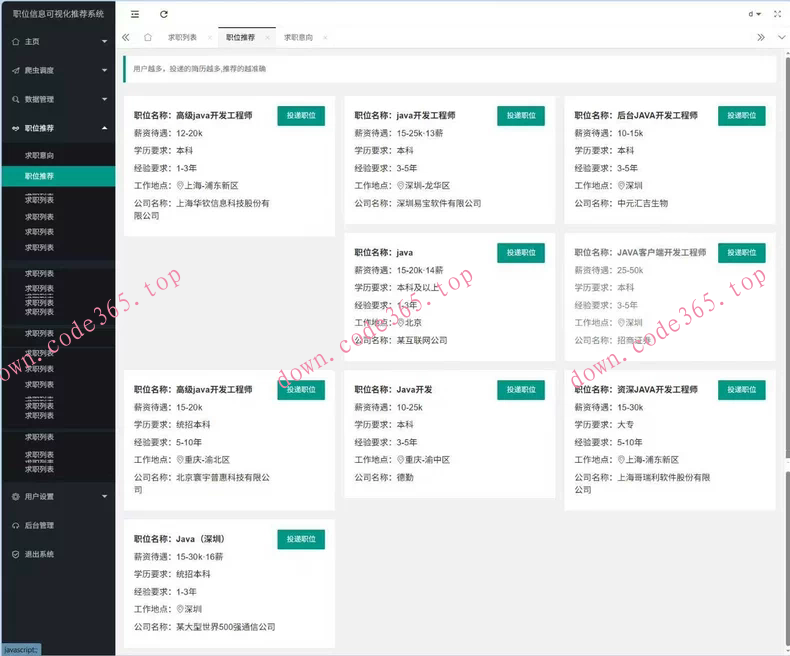This screenshot has height=656, width=790.
Task: Click the refresh icon in top bar
Action: click(164, 14)
